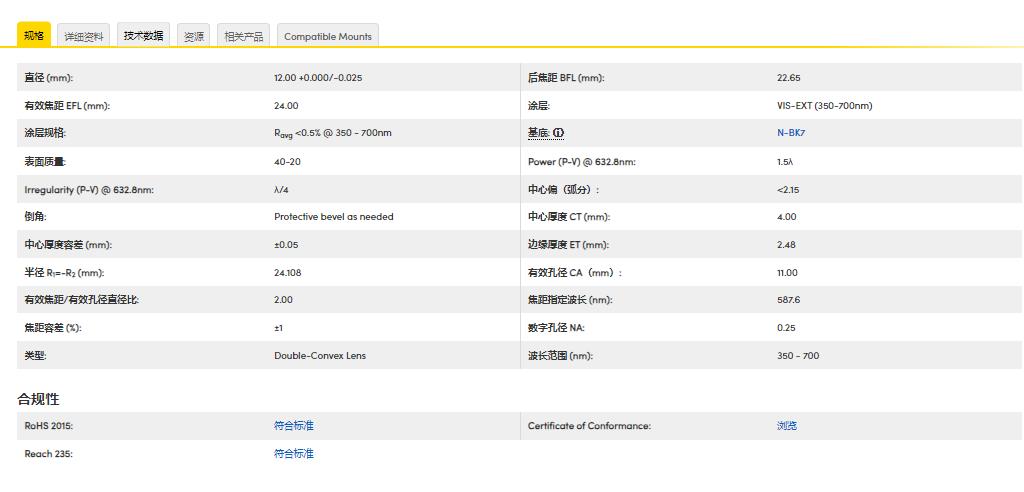Click 符合标准 link for Reach 235

(x=294, y=454)
